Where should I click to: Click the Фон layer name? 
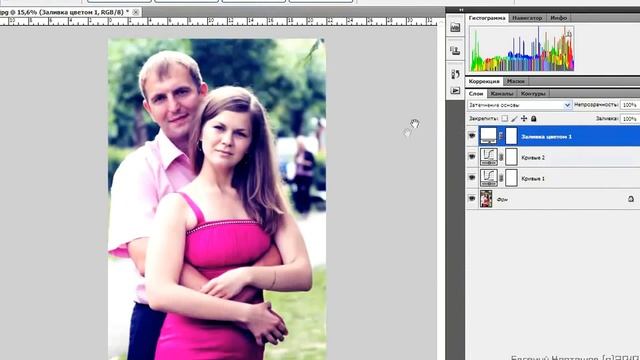502,200
